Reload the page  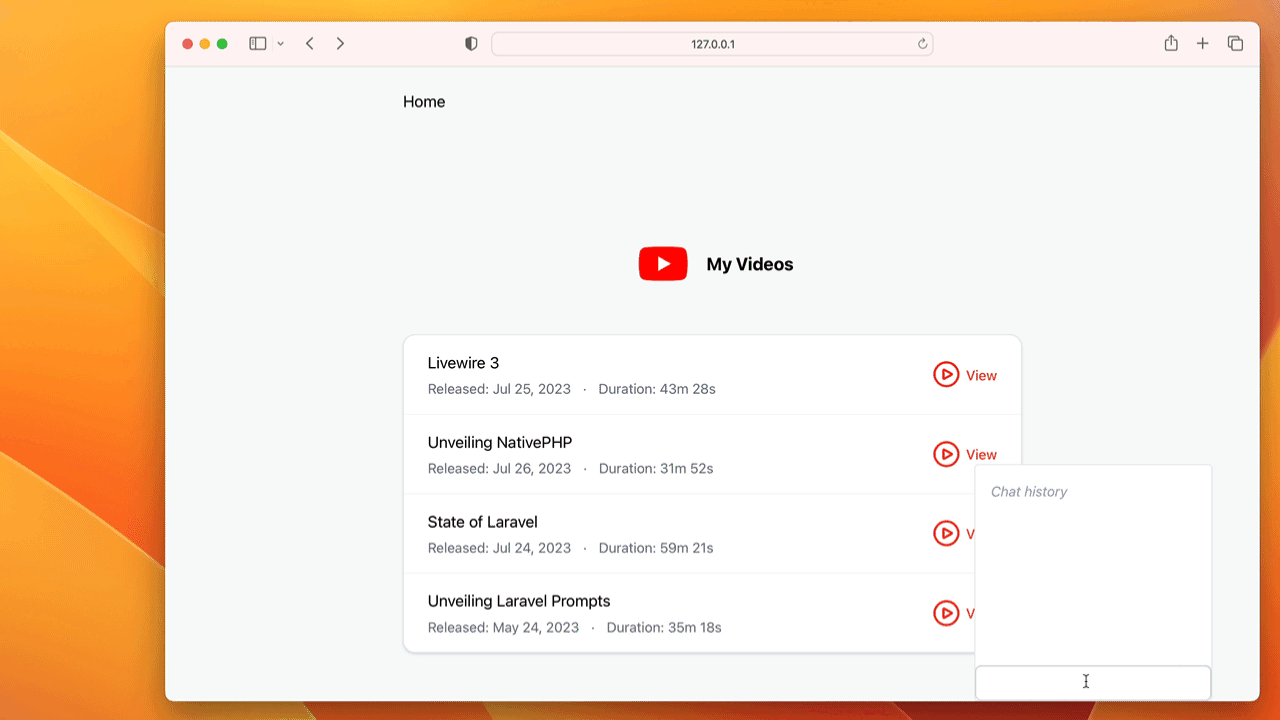coord(922,44)
